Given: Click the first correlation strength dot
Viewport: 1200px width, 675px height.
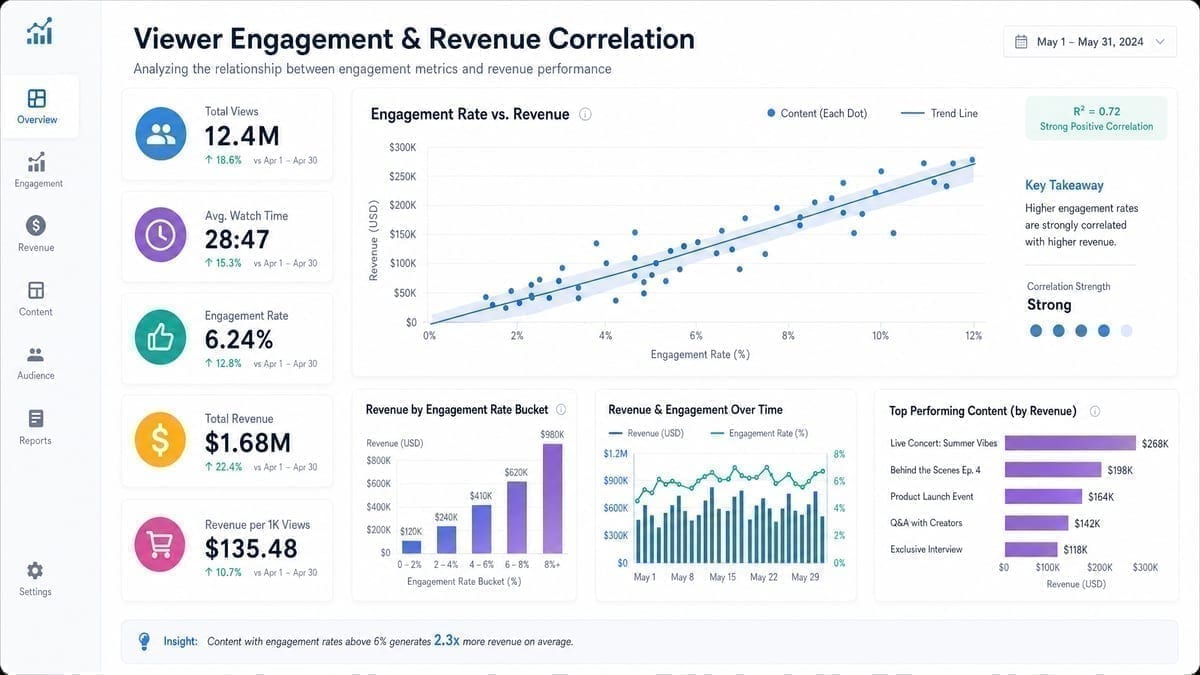Looking at the screenshot, I should 1036,331.
